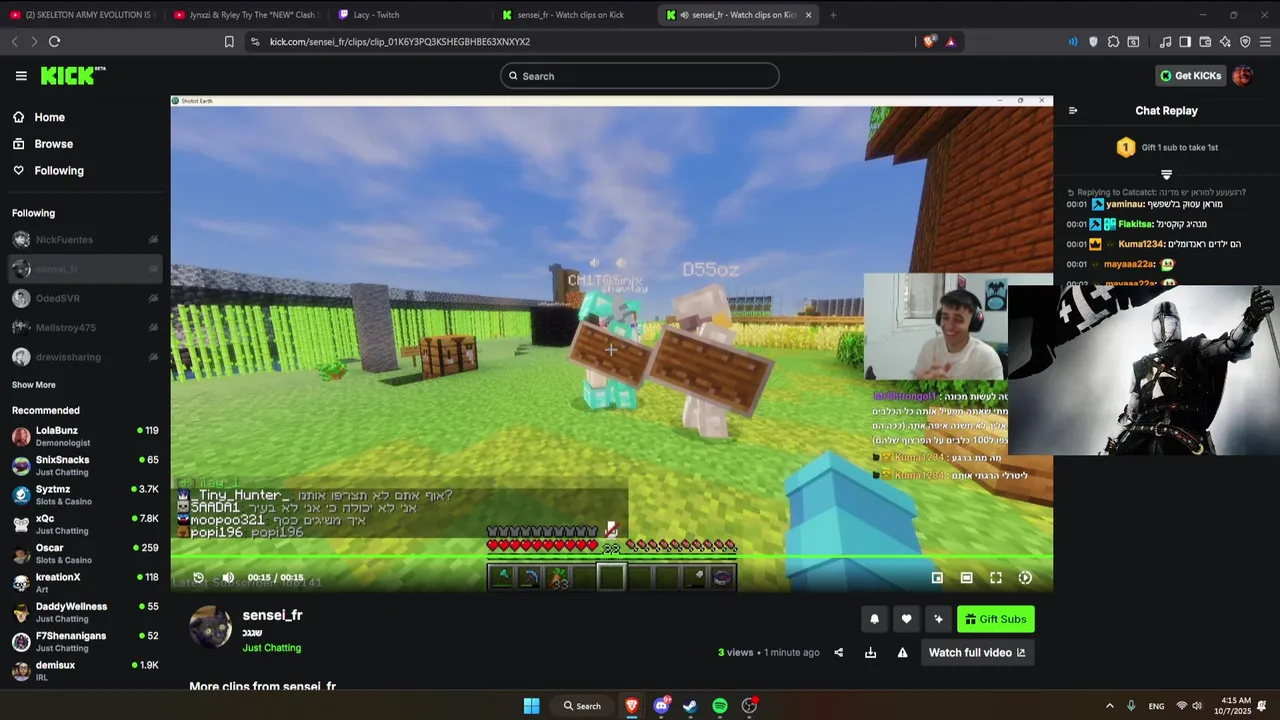Reload the page
The width and height of the screenshot is (1280, 720).
pos(54,42)
